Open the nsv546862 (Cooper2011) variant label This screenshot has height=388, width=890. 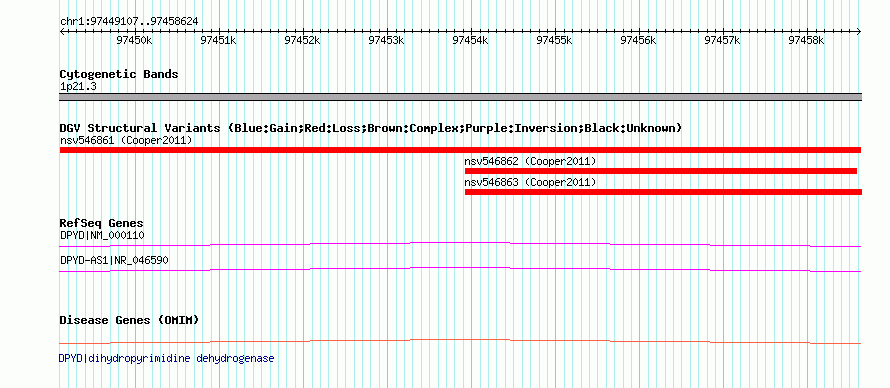tap(530, 162)
